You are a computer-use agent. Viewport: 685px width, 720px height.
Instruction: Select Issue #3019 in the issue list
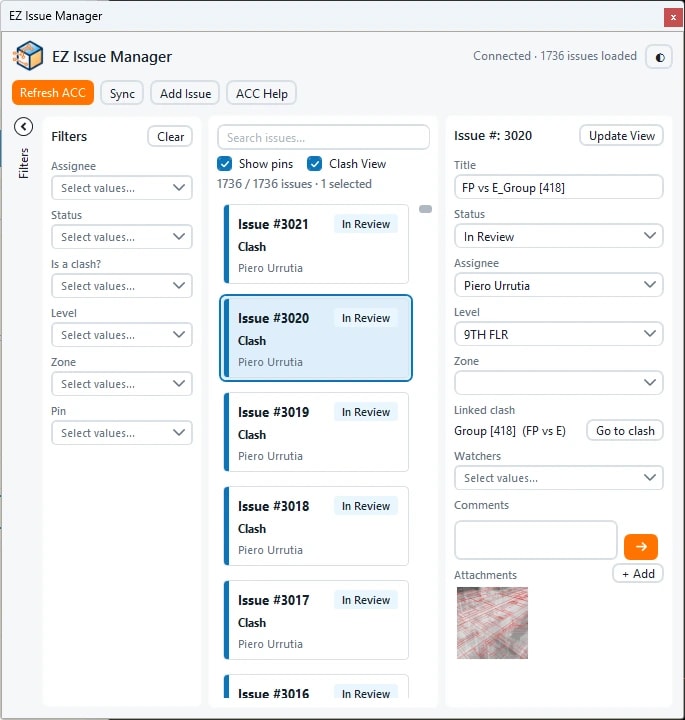click(x=316, y=432)
